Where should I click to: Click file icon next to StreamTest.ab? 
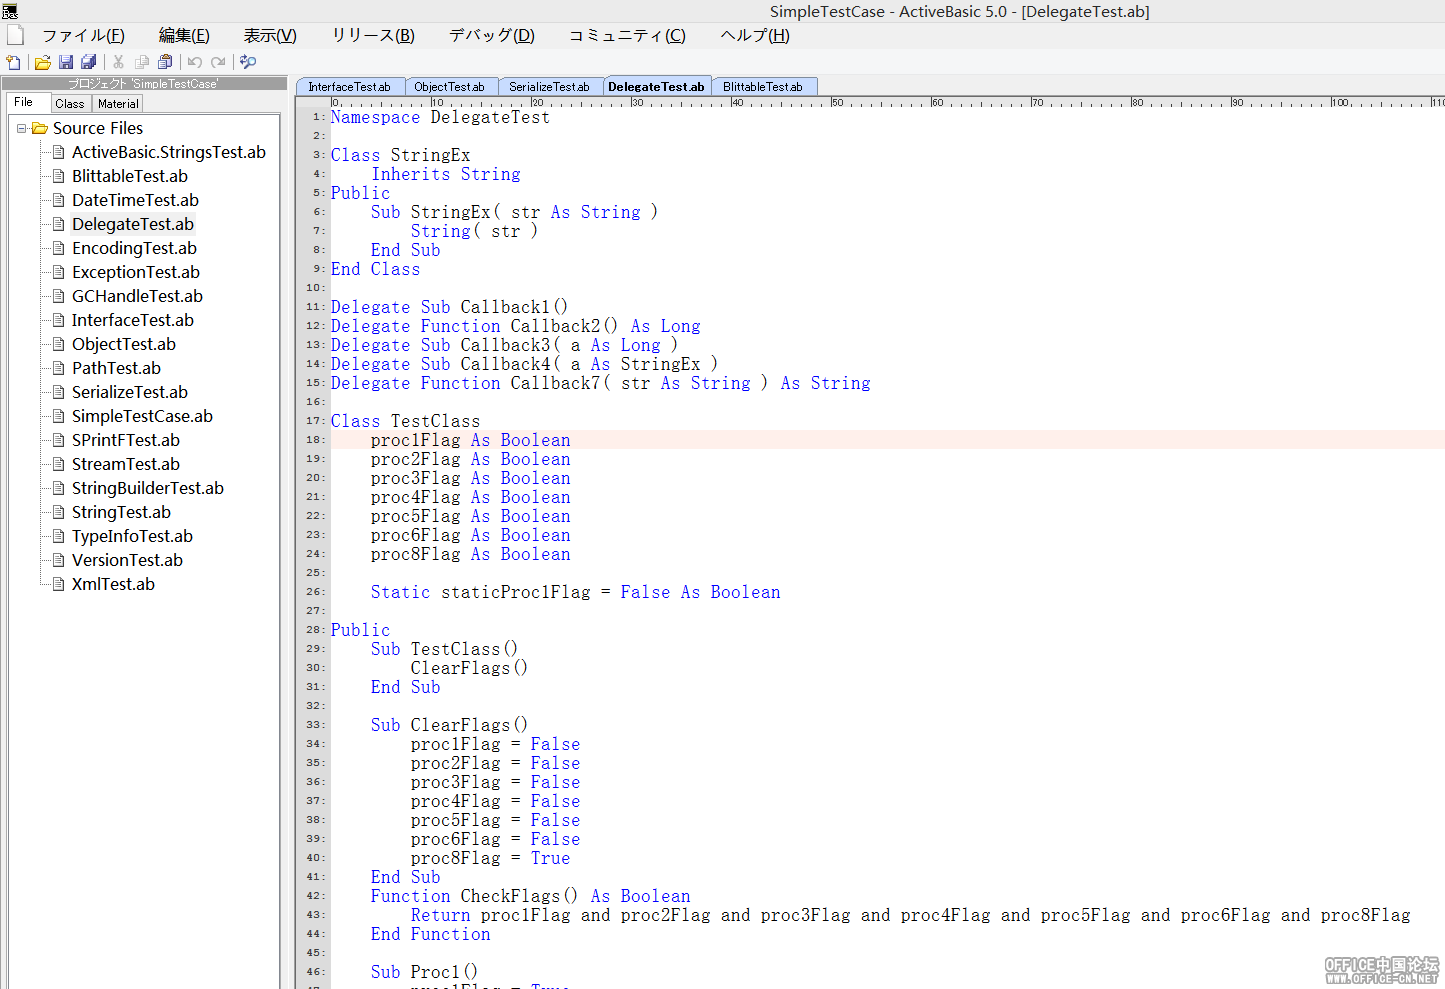[x=59, y=464]
